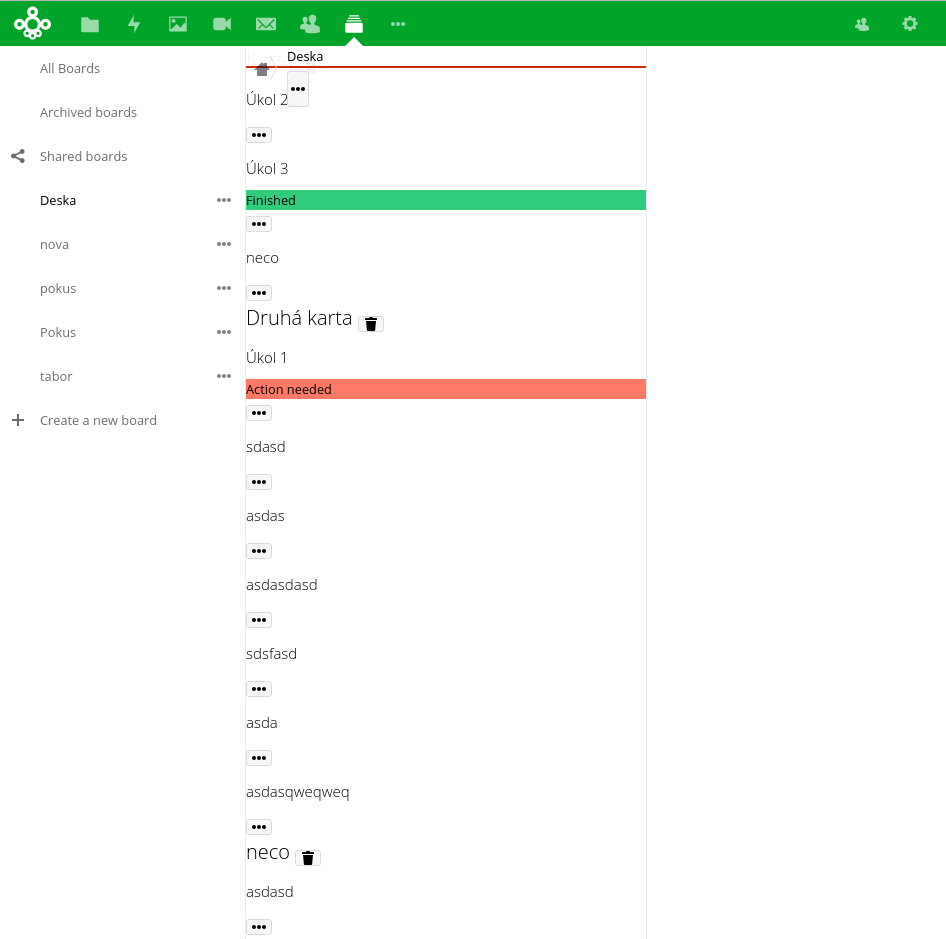
Task: Delete the Druhá karta stack with trash icon
Action: point(371,324)
